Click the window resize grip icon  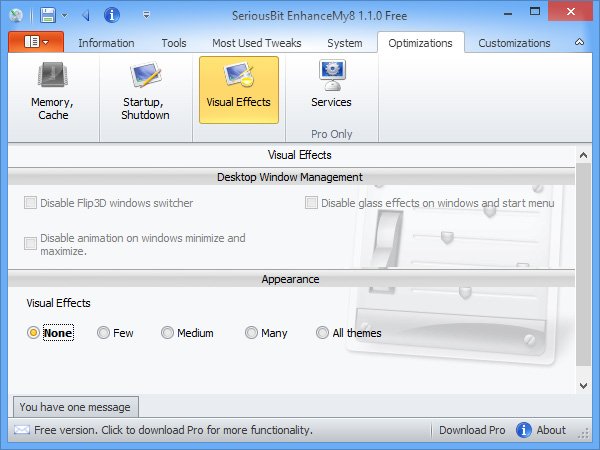click(583, 434)
